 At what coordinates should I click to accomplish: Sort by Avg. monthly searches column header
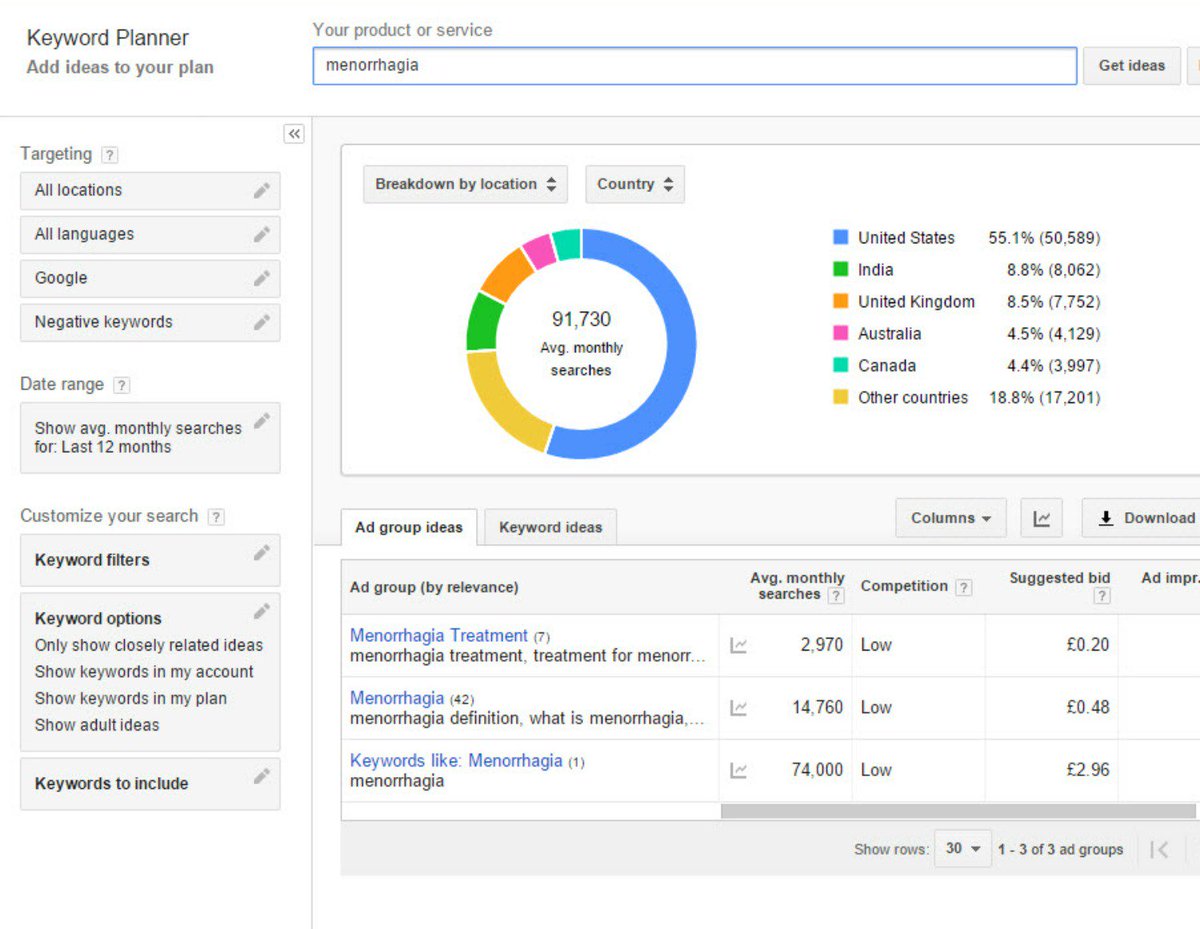click(797, 586)
